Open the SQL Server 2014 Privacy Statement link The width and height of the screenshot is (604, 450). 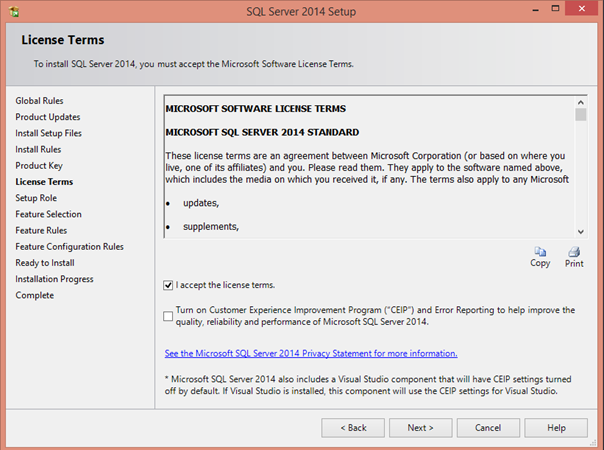(x=311, y=353)
